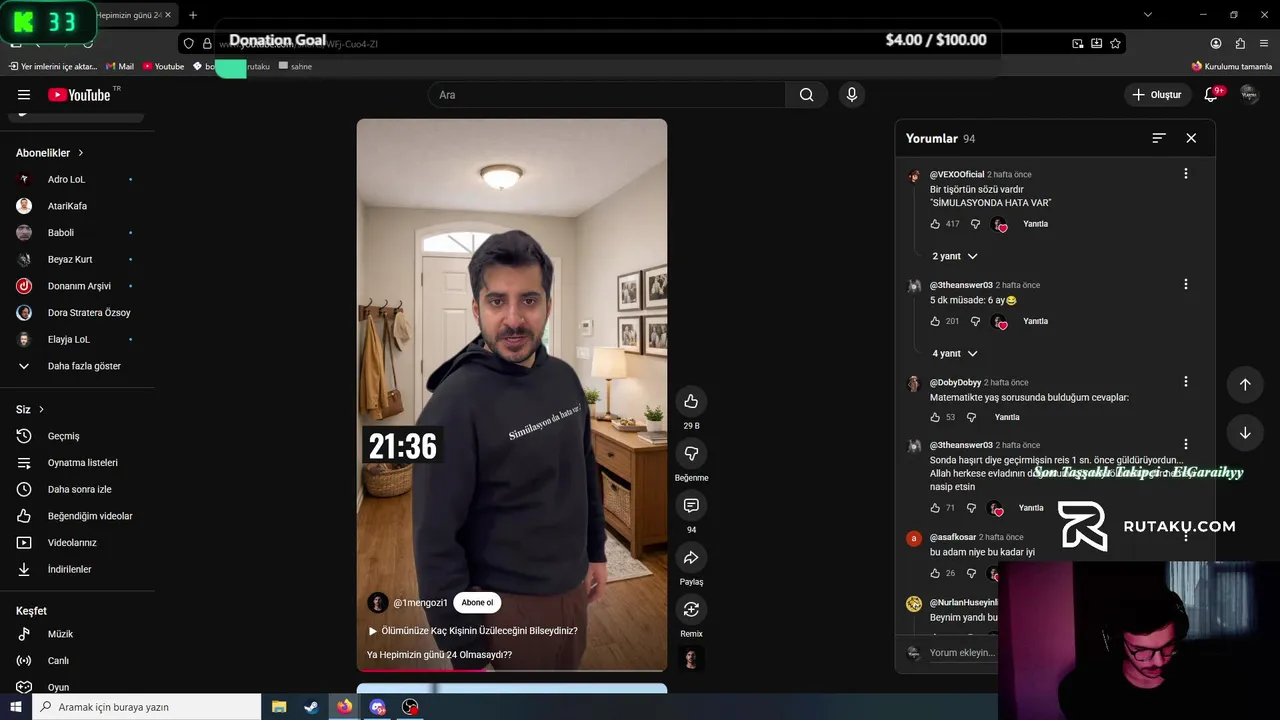Open the YouTube account avatar menu
Screen dimensions: 1280x720
click(1249, 95)
